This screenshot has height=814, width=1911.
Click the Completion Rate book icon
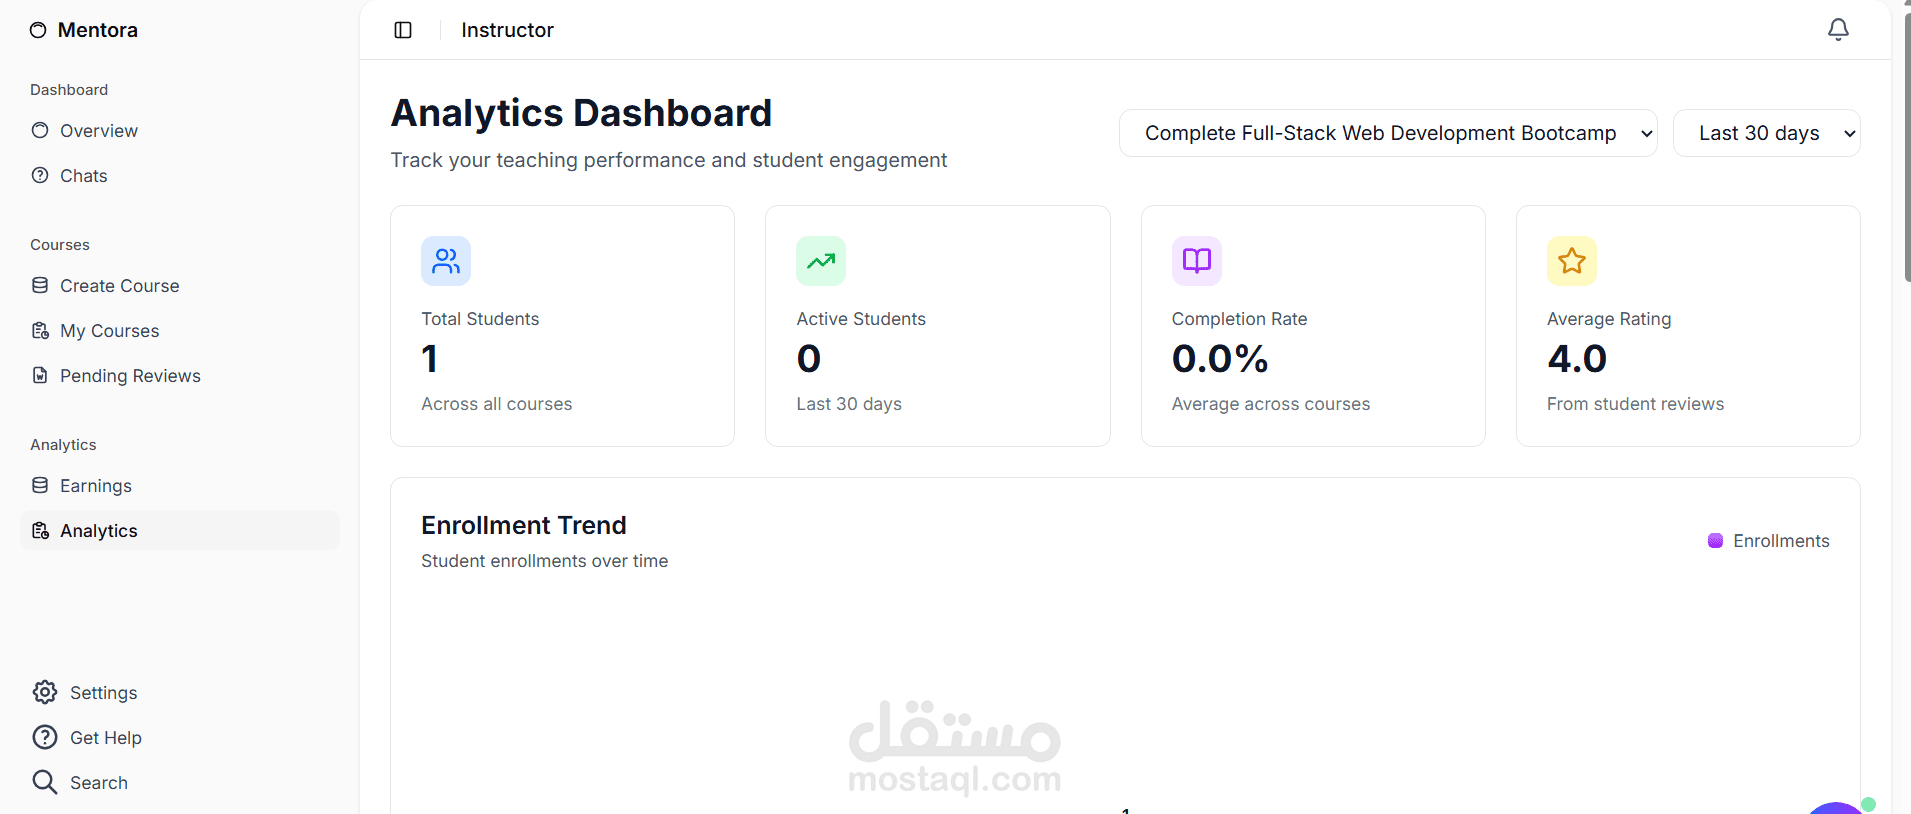tap(1196, 261)
